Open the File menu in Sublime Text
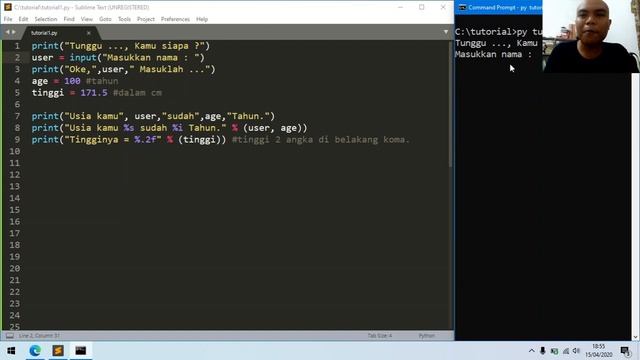This screenshot has width=640, height=360. pyautogui.click(x=8, y=19)
